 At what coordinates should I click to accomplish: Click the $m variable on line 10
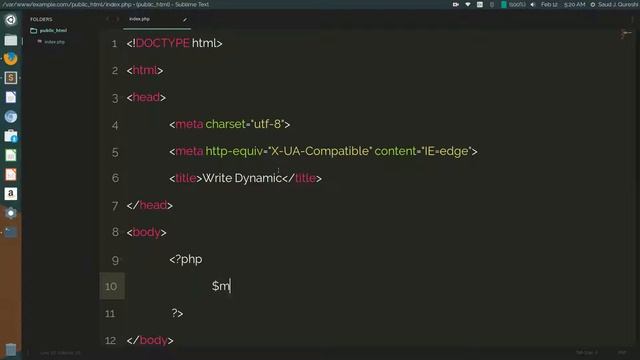(x=221, y=286)
